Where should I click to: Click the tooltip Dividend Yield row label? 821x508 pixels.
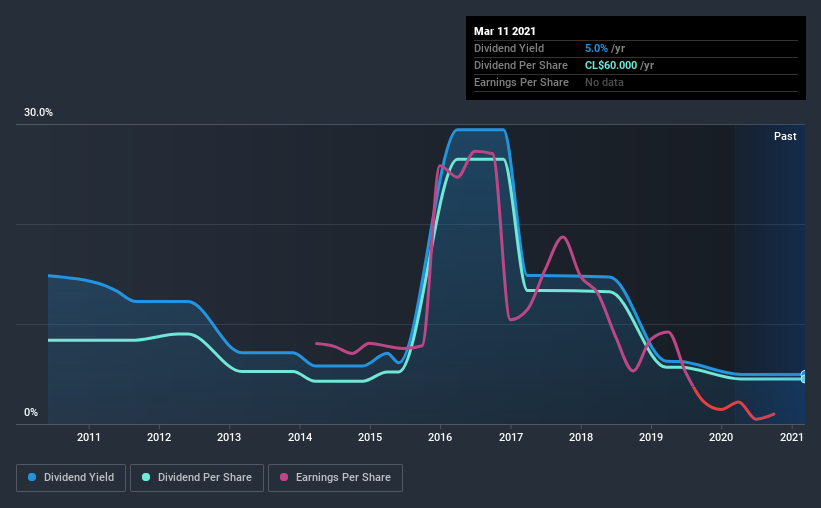[509, 48]
